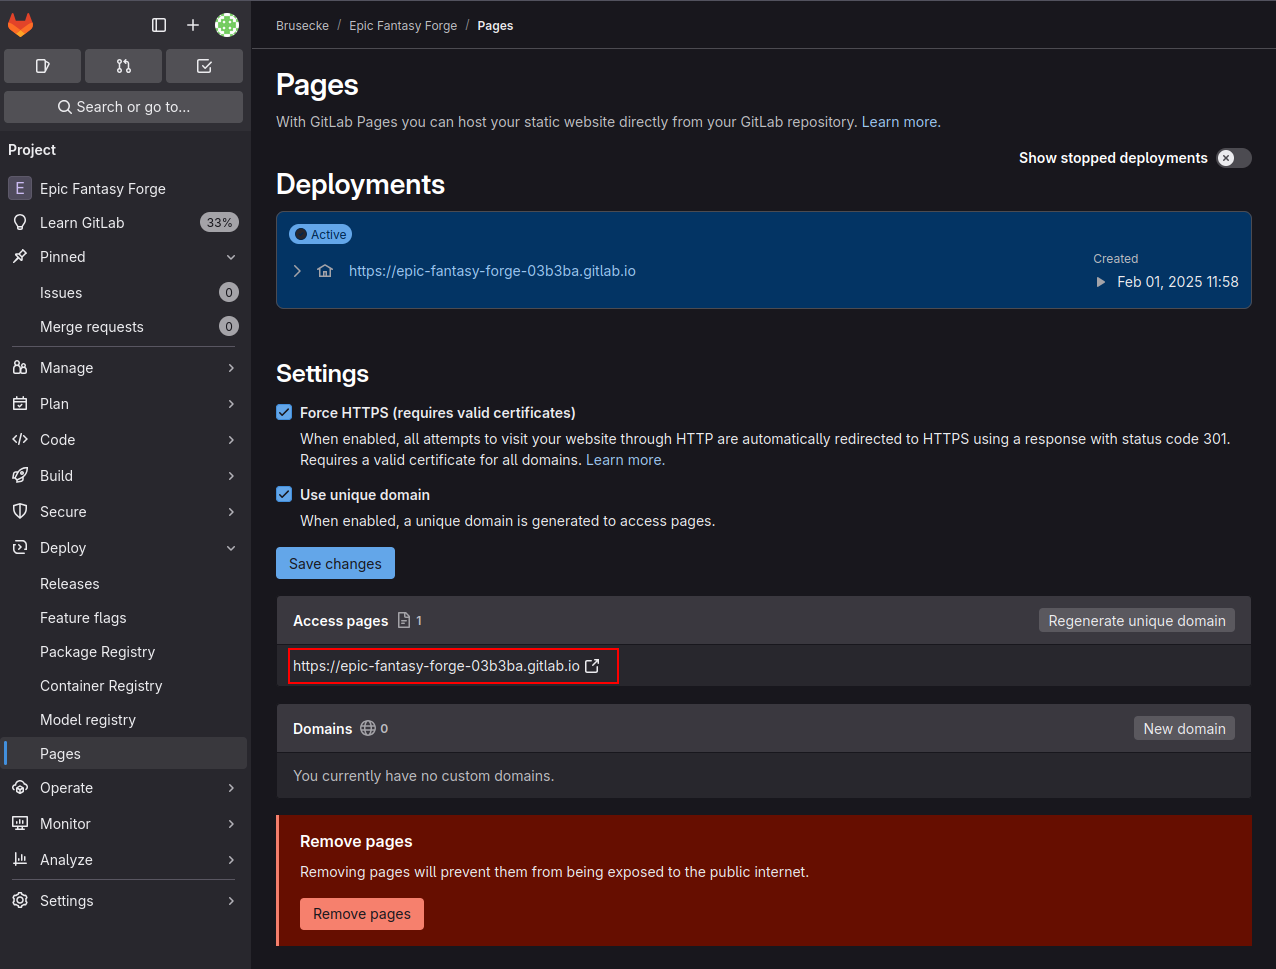
Task: Click Epic Fantasy Forge breadcrumb link
Action: 403,26
